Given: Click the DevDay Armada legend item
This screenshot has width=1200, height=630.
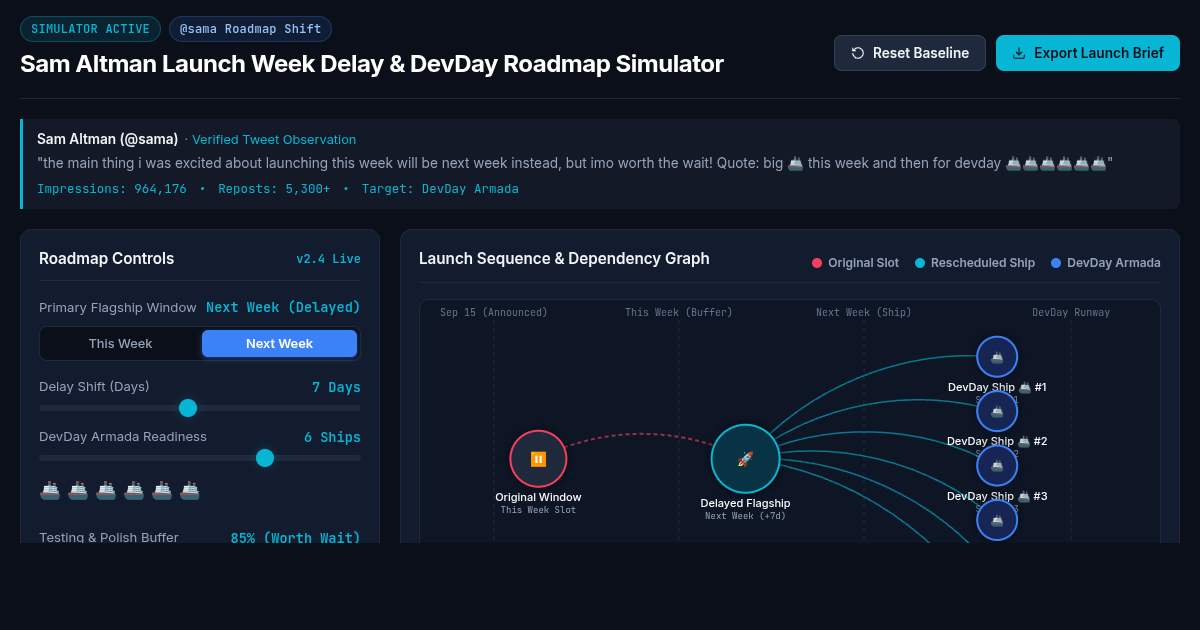Looking at the screenshot, I should click(x=1106, y=263).
